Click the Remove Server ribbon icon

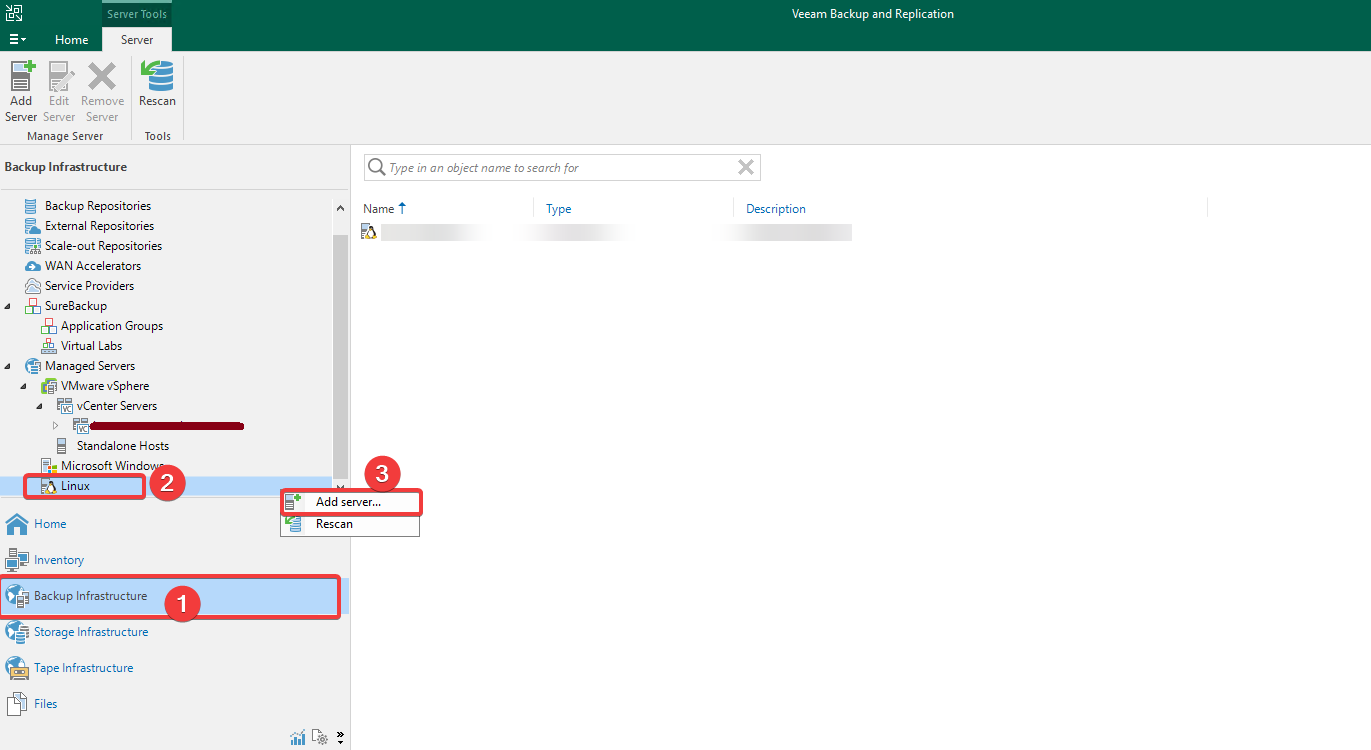pos(102,77)
